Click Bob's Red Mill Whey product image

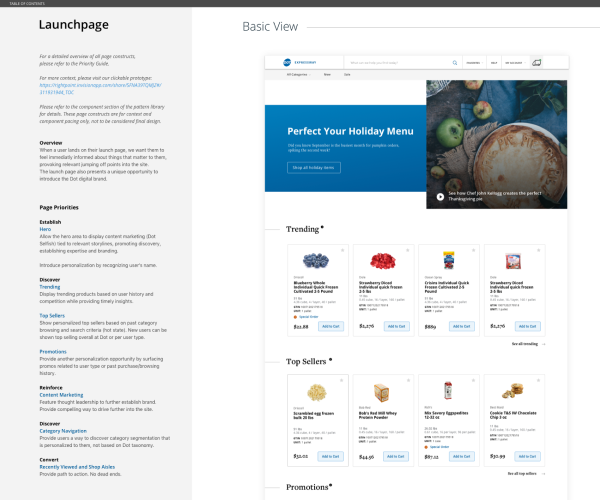[381, 392]
